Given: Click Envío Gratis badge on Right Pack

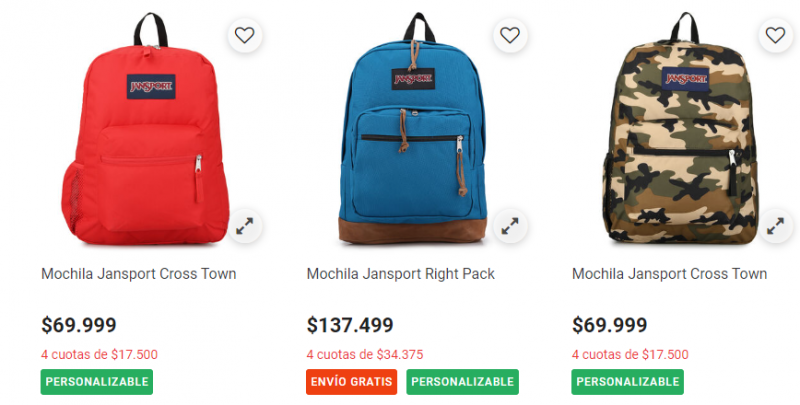Looking at the screenshot, I should (x=352, y=382).
